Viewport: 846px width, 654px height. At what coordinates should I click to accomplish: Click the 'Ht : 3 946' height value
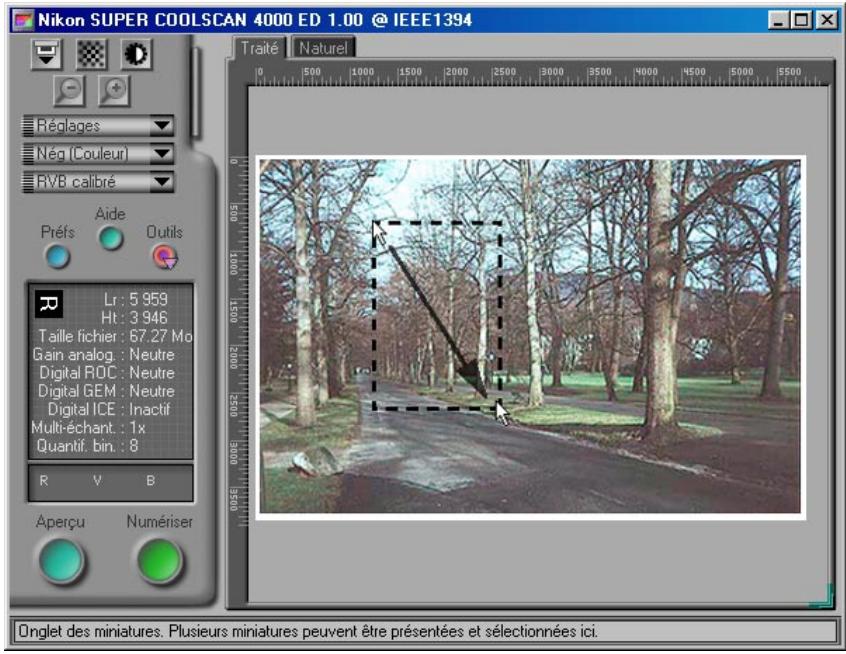coord(134,318)
